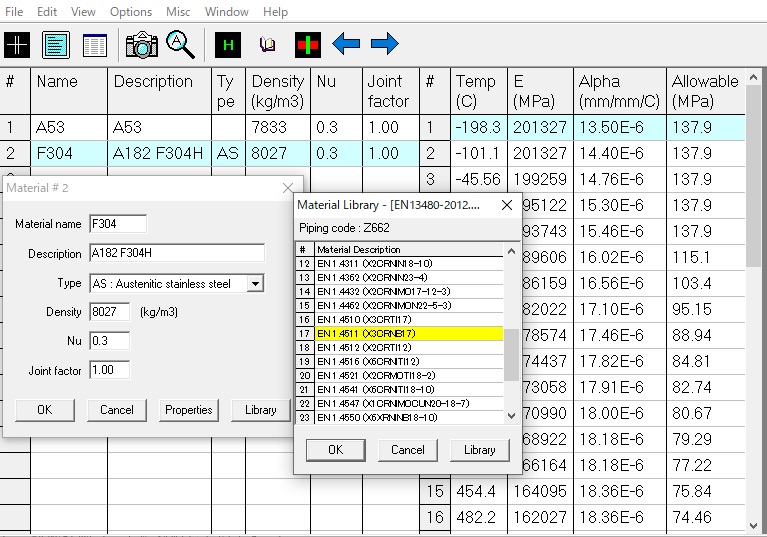Click the Density field showing 8027

coord(110,312)
